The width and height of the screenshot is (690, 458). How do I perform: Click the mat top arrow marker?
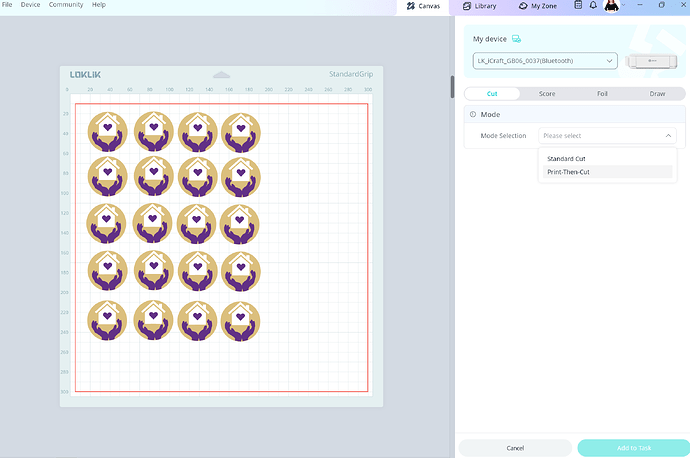(221, 75)
